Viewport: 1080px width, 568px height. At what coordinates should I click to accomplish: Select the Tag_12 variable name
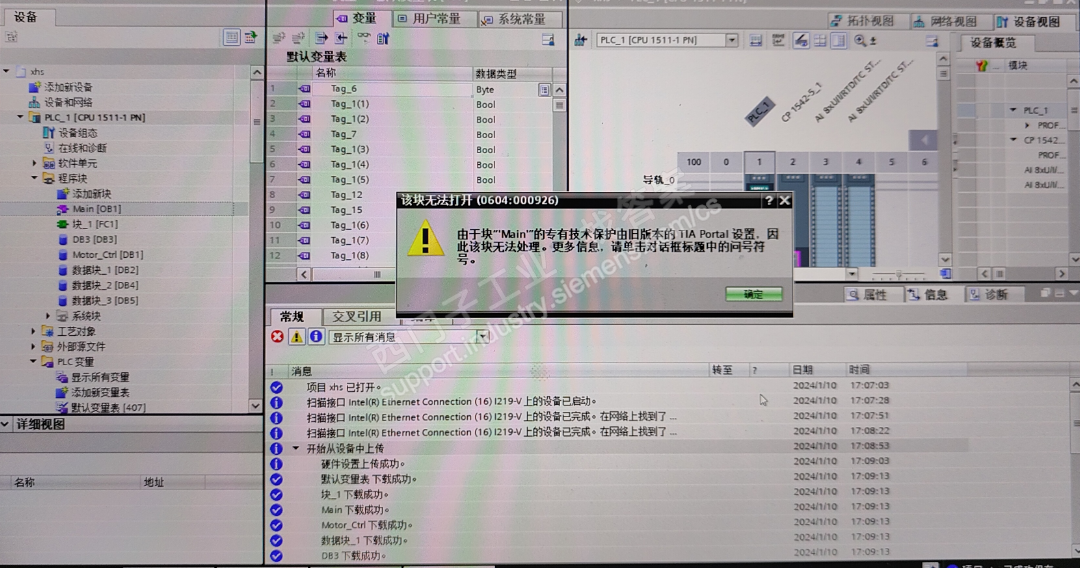(x=346, y=195)
